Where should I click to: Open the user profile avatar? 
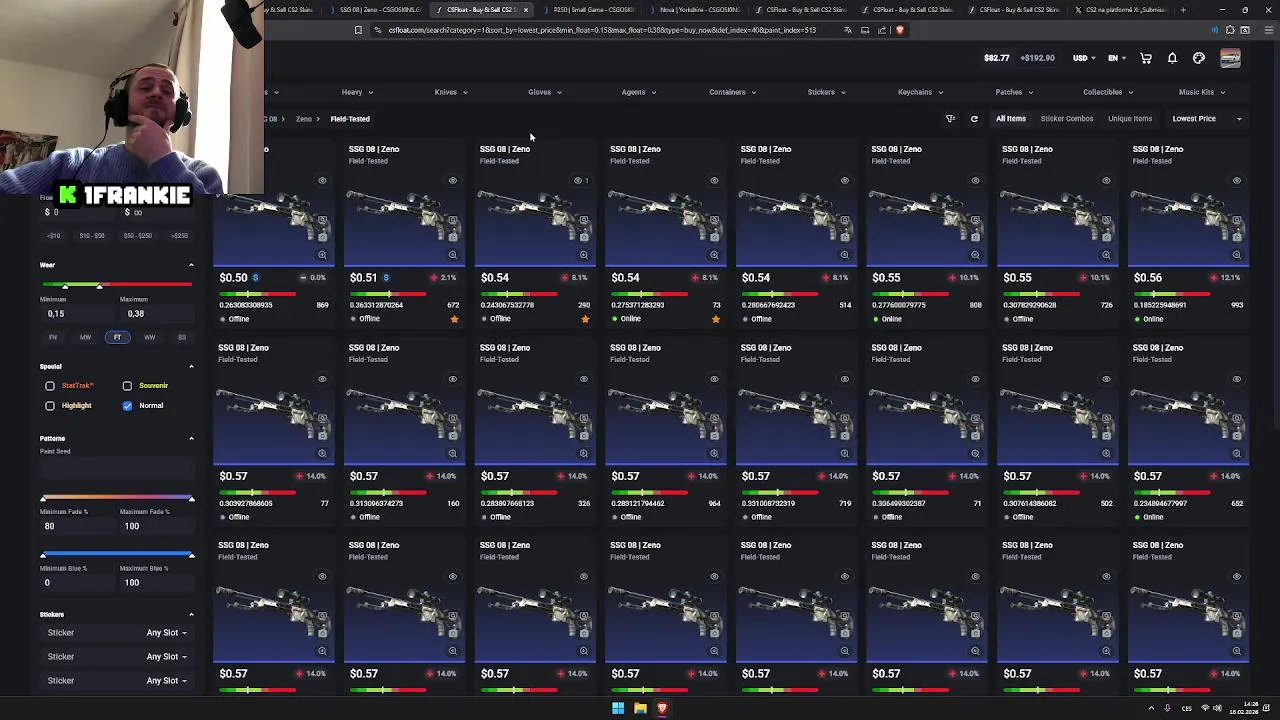point(1230,58)
